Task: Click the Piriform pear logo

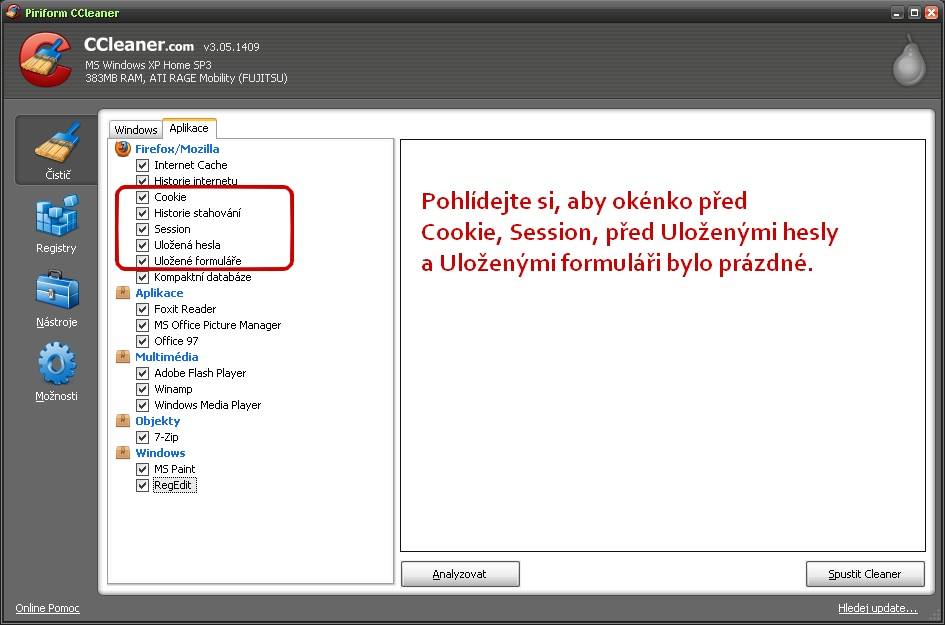Action: [x=909, y=60]
